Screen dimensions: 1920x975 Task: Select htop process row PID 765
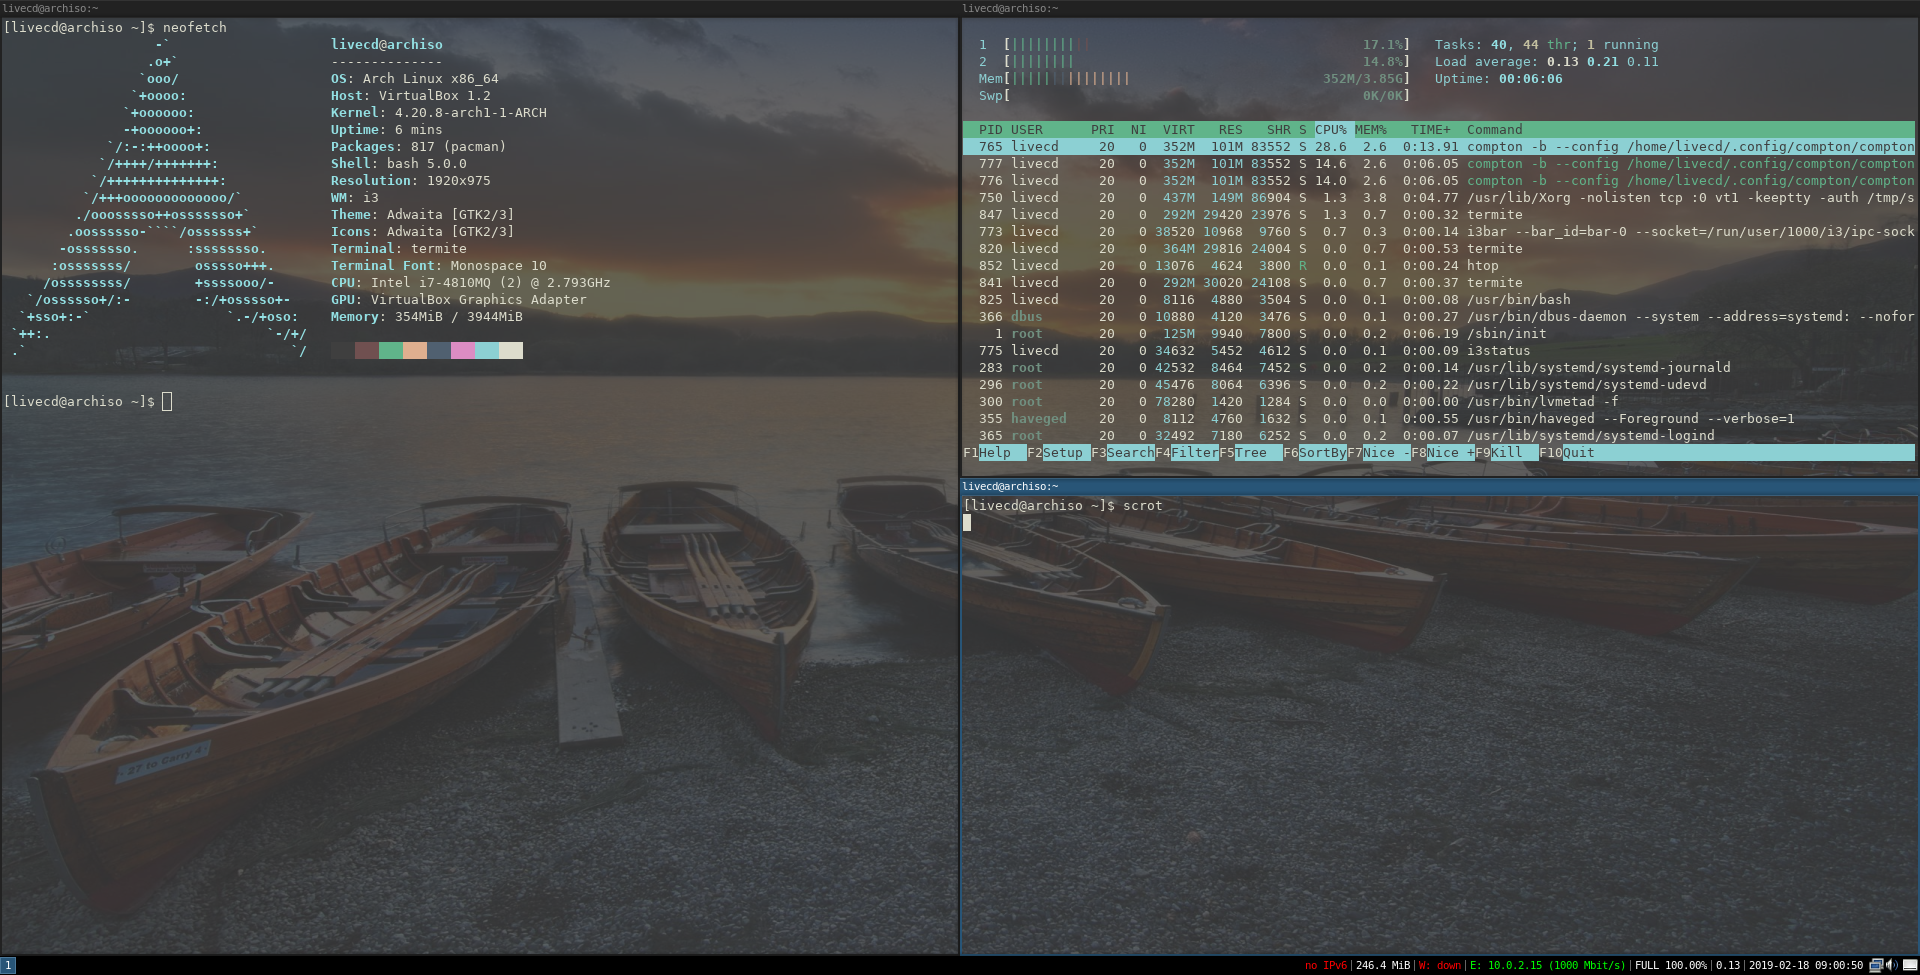click(x=1439, y=147)
